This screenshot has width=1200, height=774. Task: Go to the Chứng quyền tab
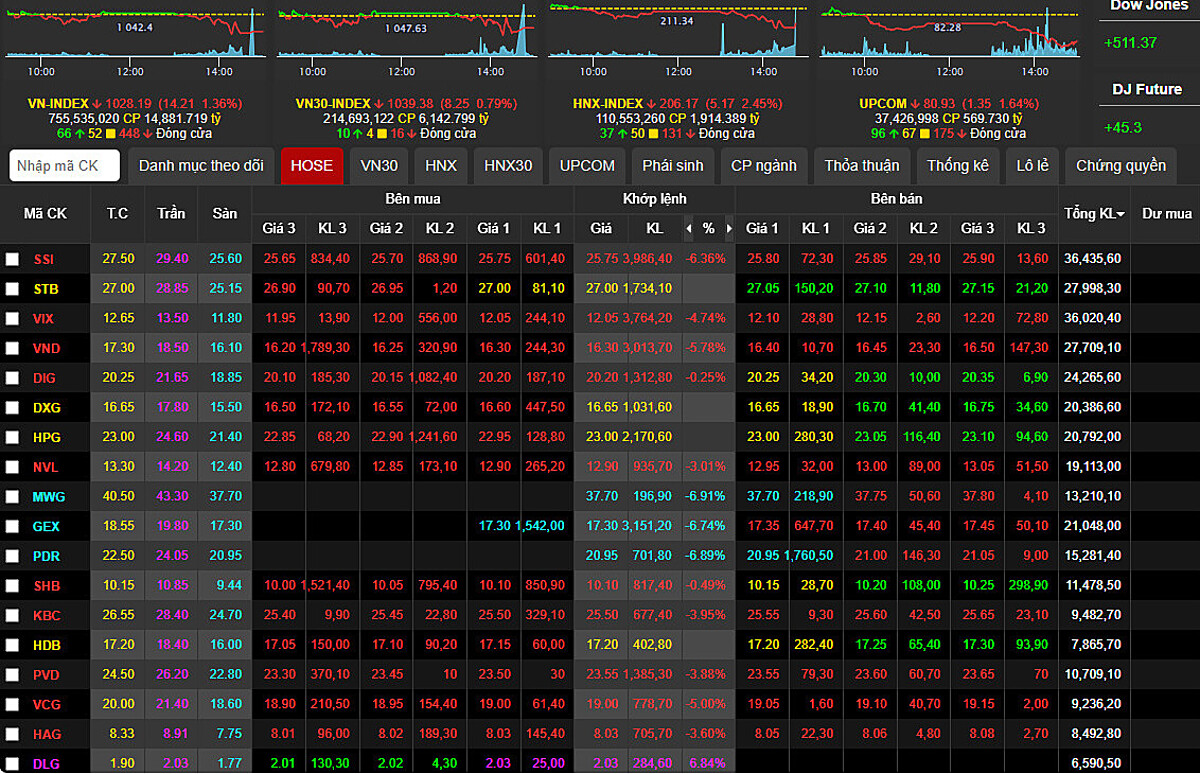(1121, 166)
